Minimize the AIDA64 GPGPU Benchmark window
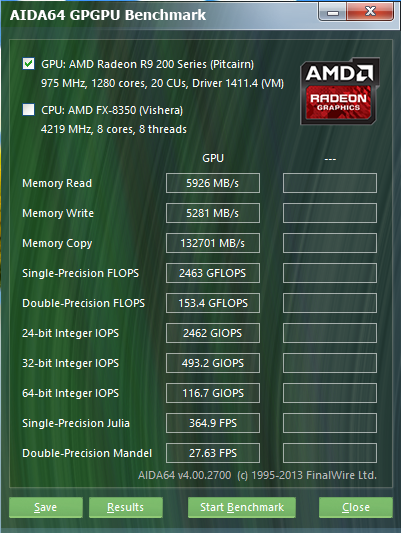The image size is (401, 533). click(x=332, y=13)
